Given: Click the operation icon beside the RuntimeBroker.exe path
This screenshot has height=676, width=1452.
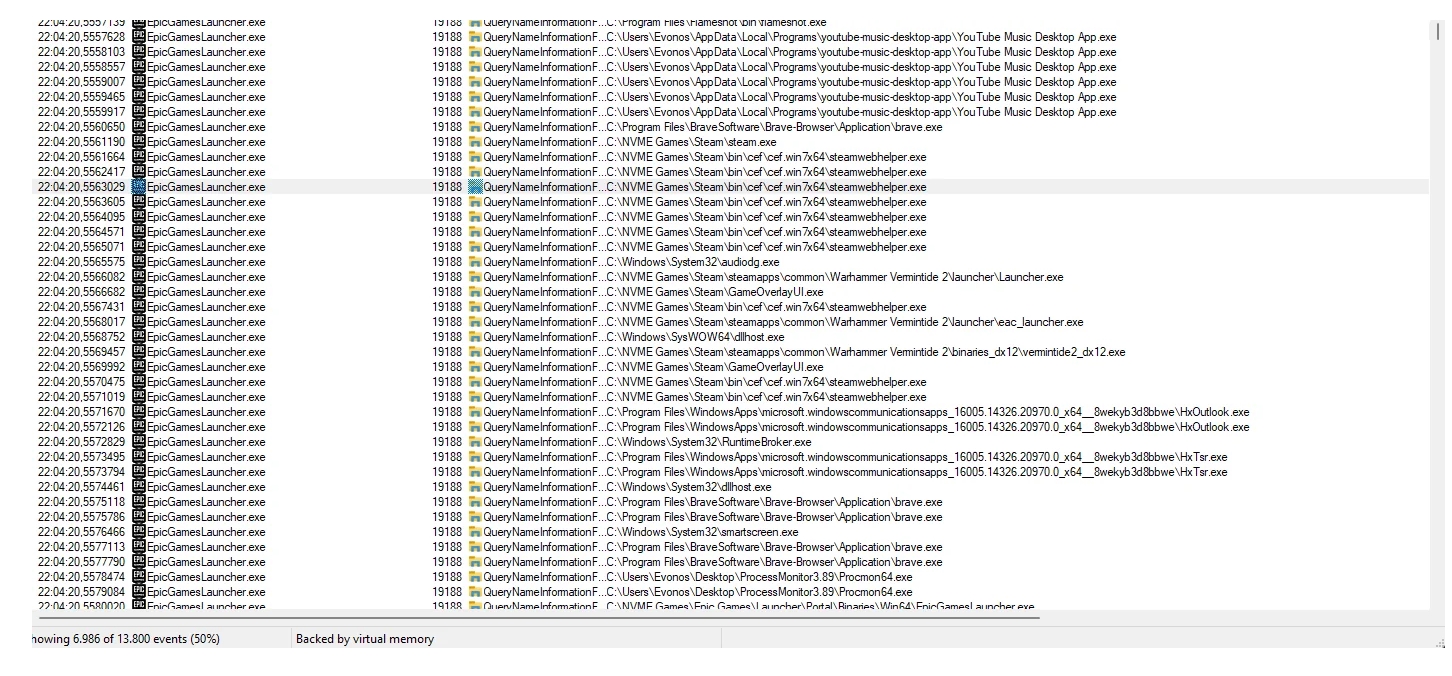Looking at the screenshot, I should click(475, 442).
